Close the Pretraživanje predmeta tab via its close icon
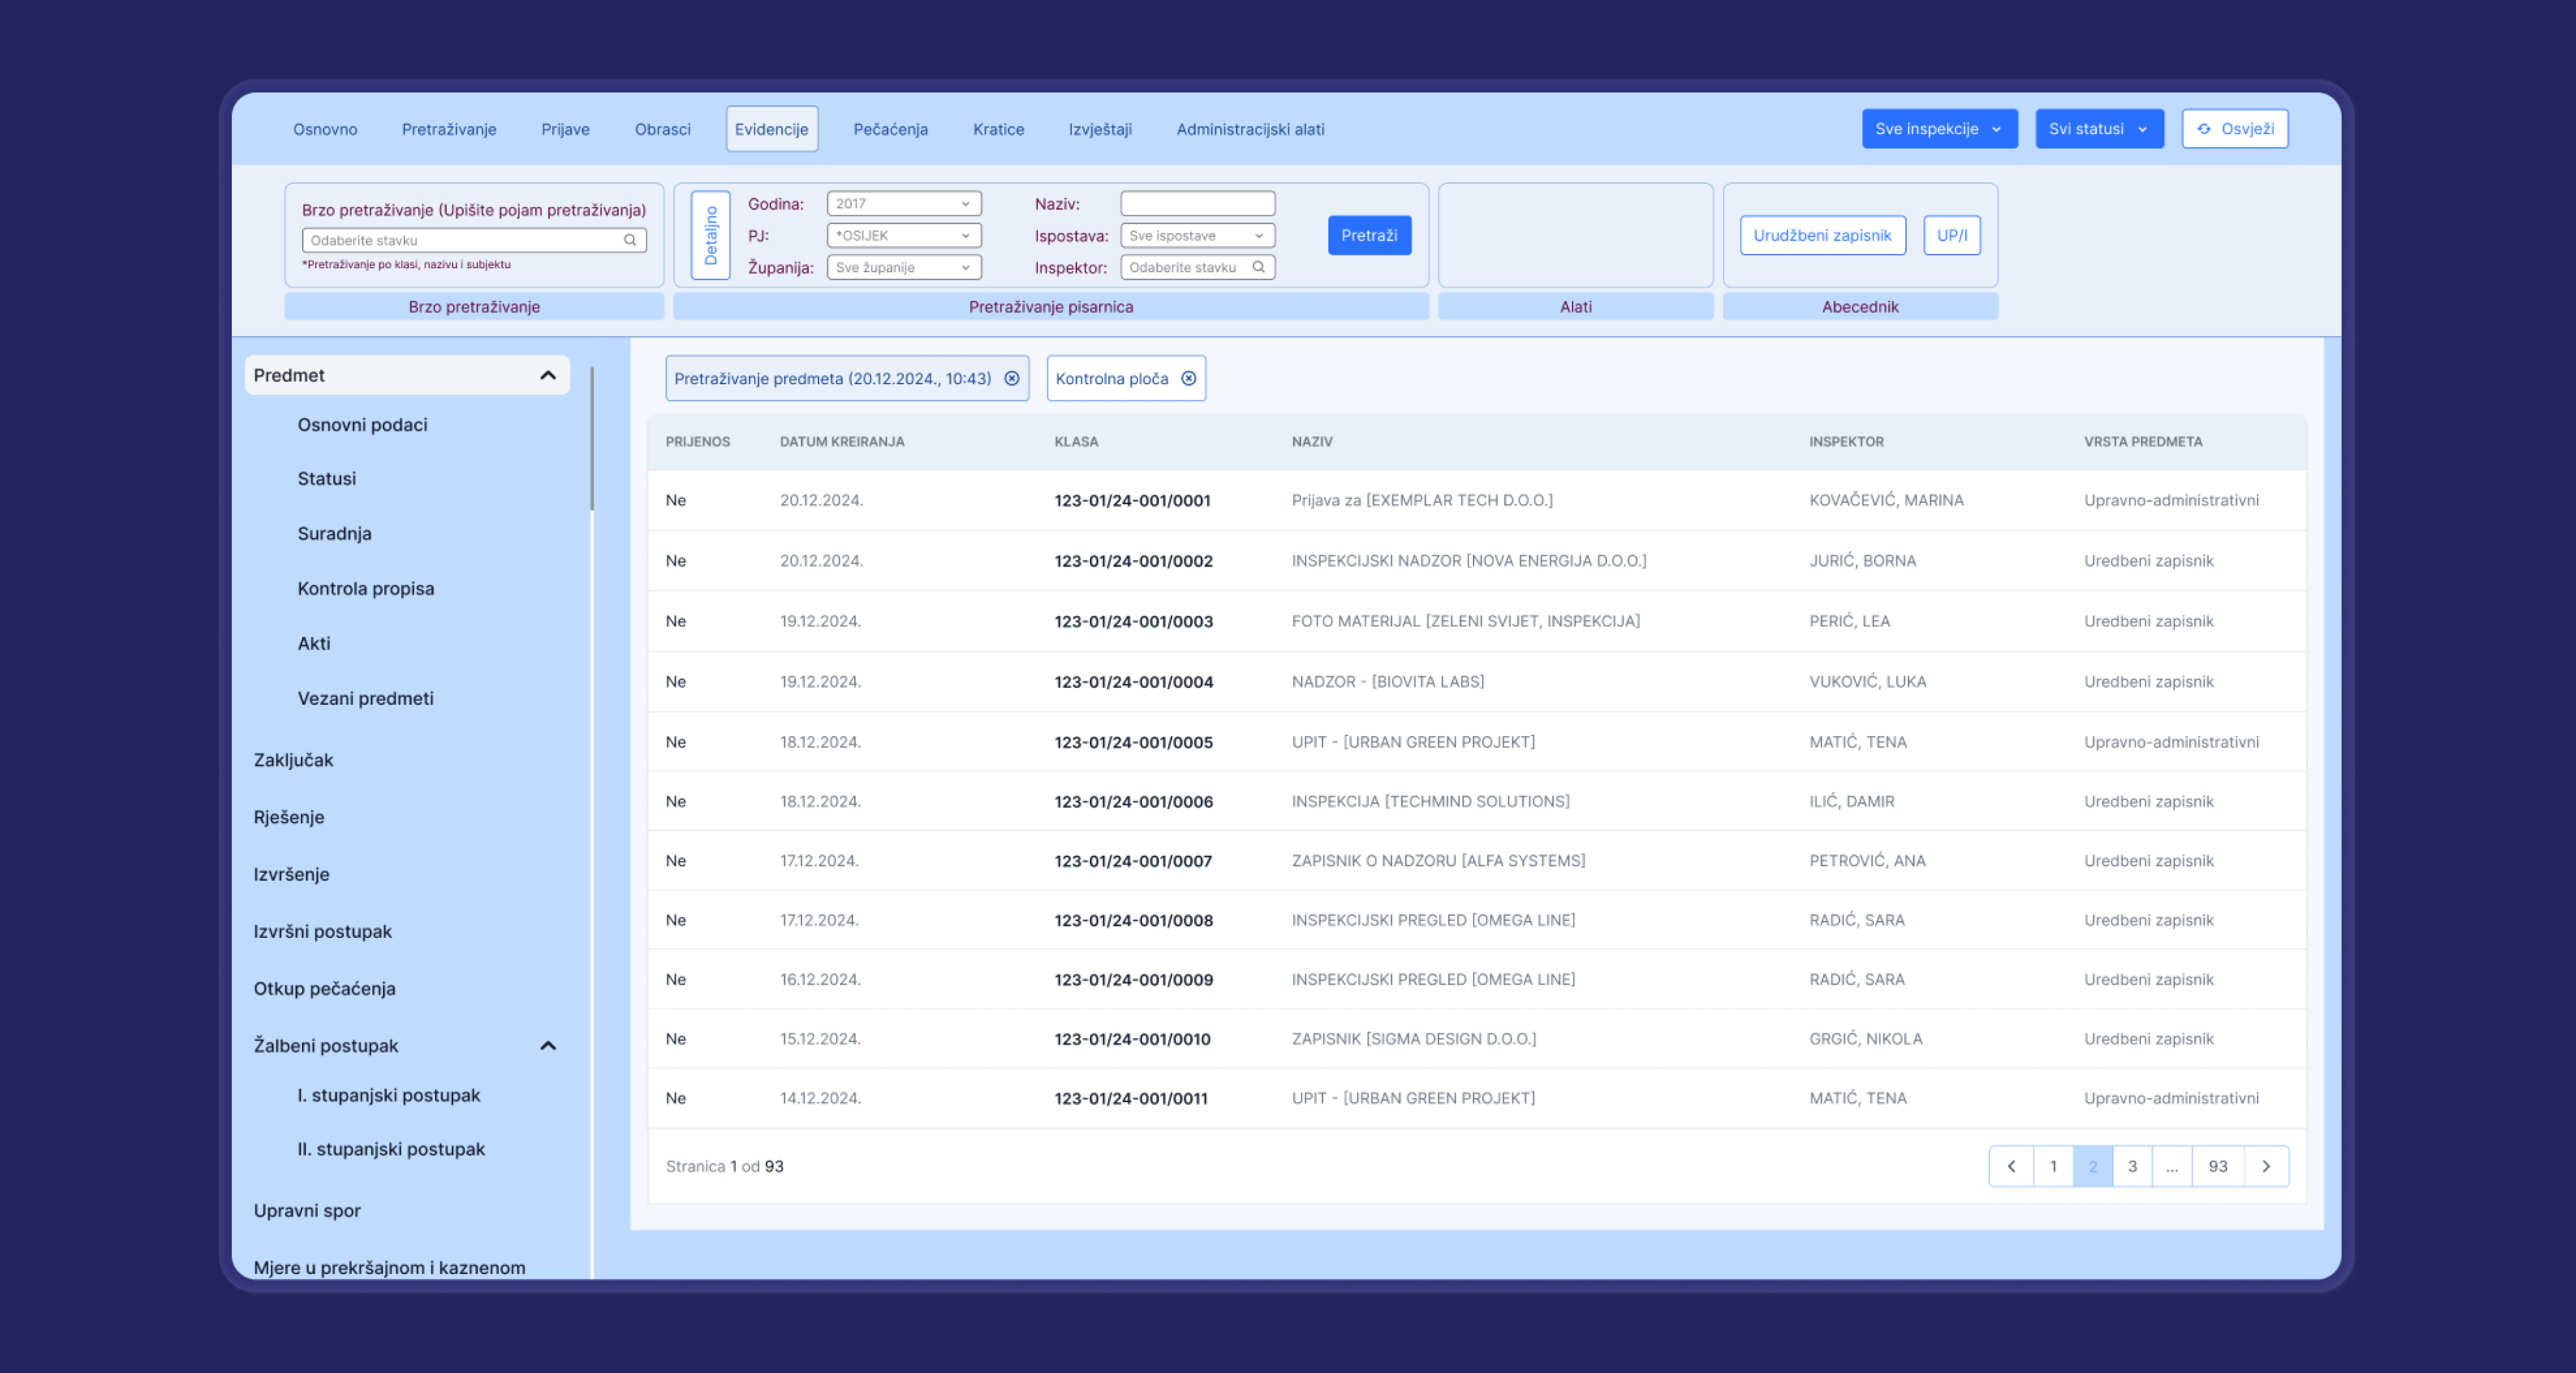 coord(1011,378)
